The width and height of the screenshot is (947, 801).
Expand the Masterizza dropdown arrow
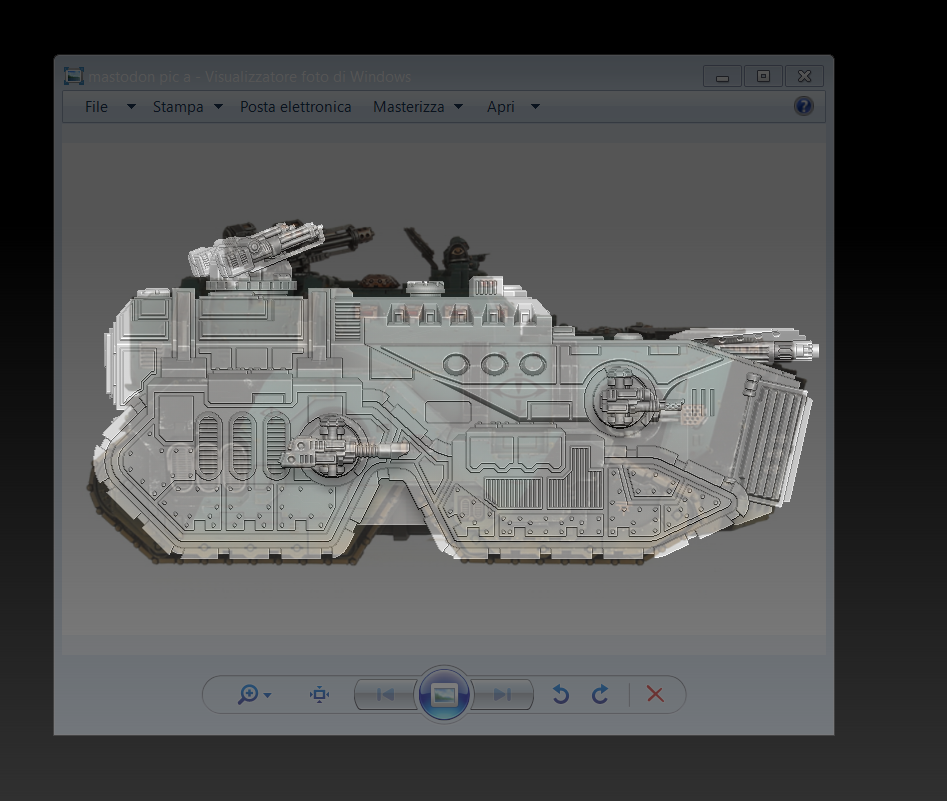[458, 107]
